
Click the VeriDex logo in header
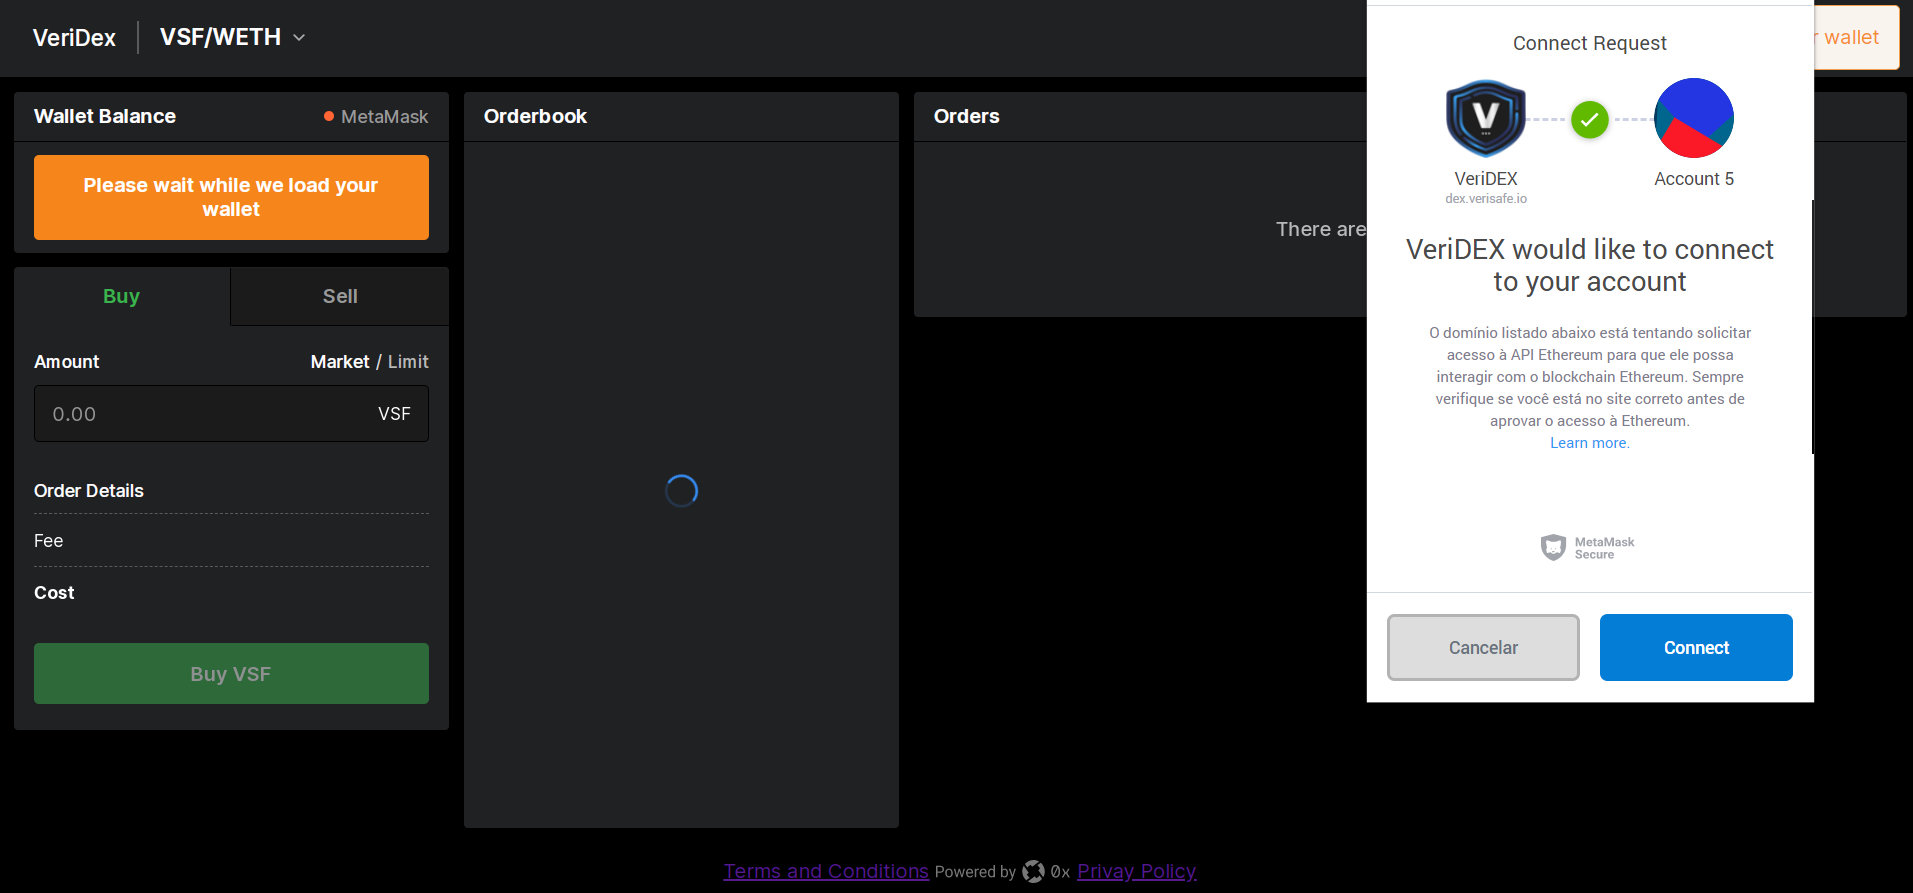coord(74,38)
